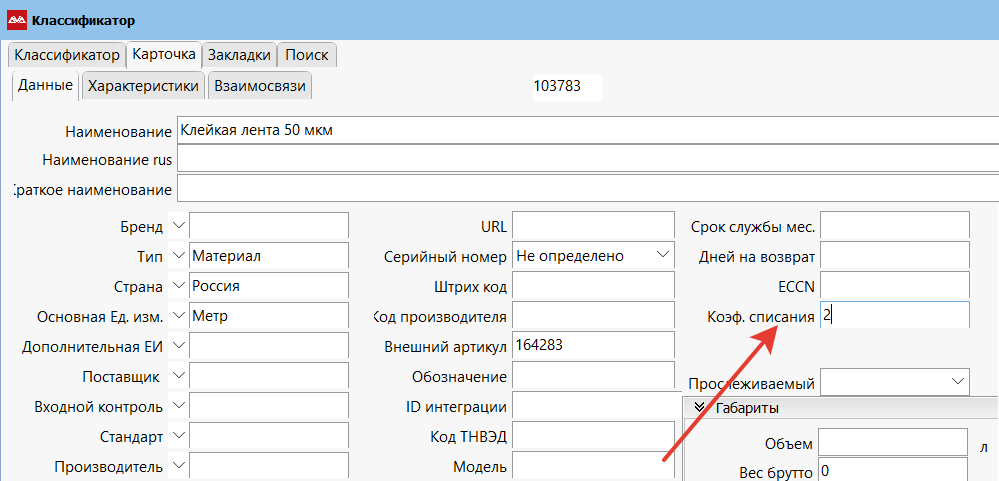Screen dimensions: 999x481
Task: Expand the Страна dropdown arrow
Action: pos(178,286)
